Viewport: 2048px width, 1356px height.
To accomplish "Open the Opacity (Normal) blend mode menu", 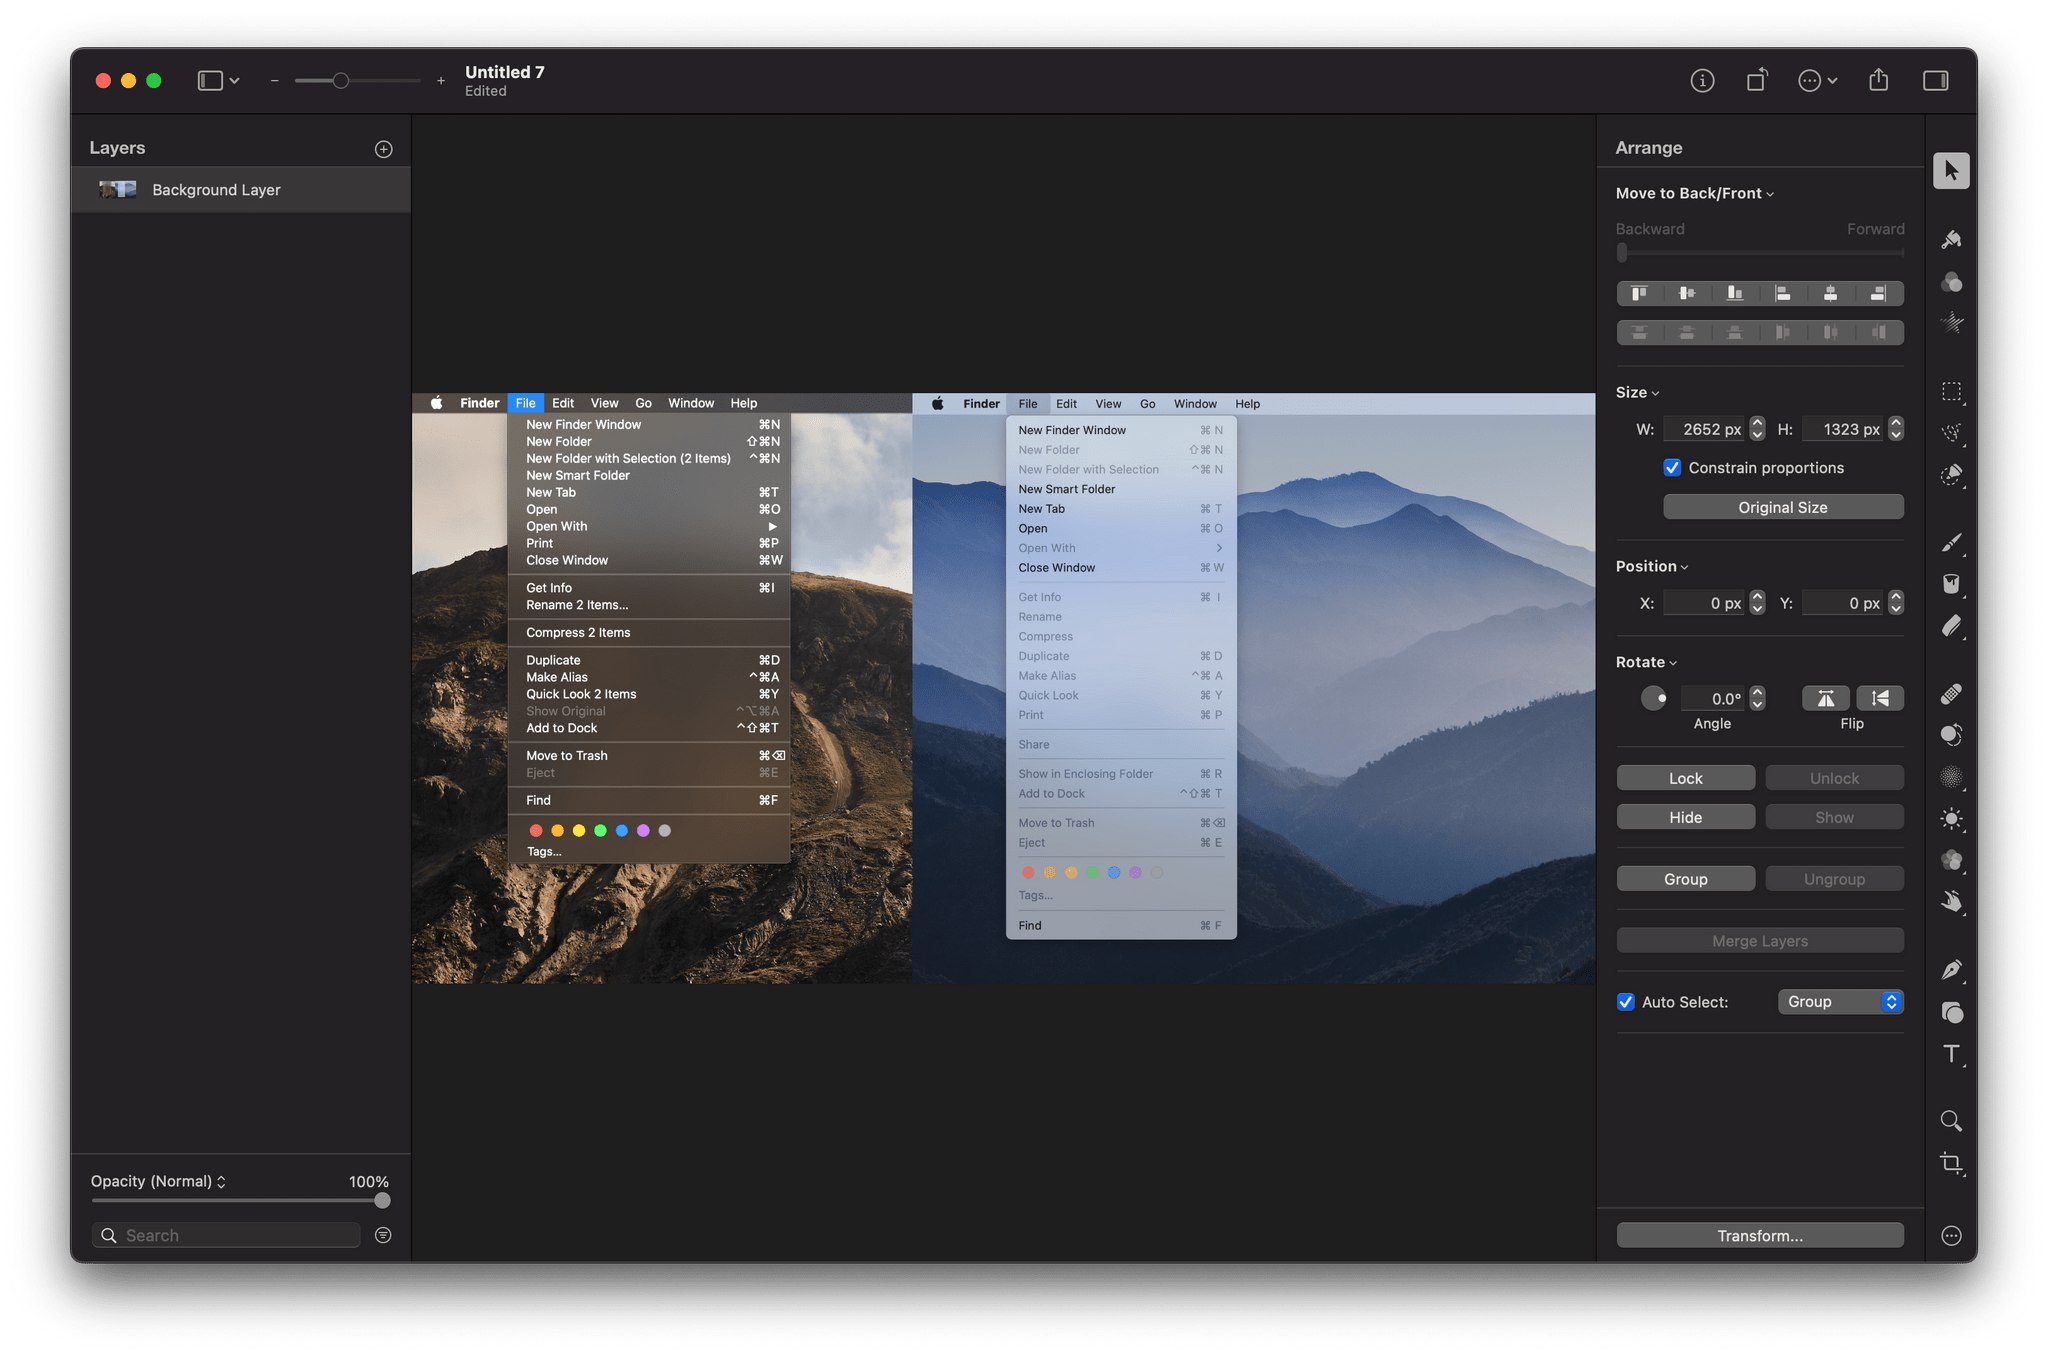I will (158, 1181).
